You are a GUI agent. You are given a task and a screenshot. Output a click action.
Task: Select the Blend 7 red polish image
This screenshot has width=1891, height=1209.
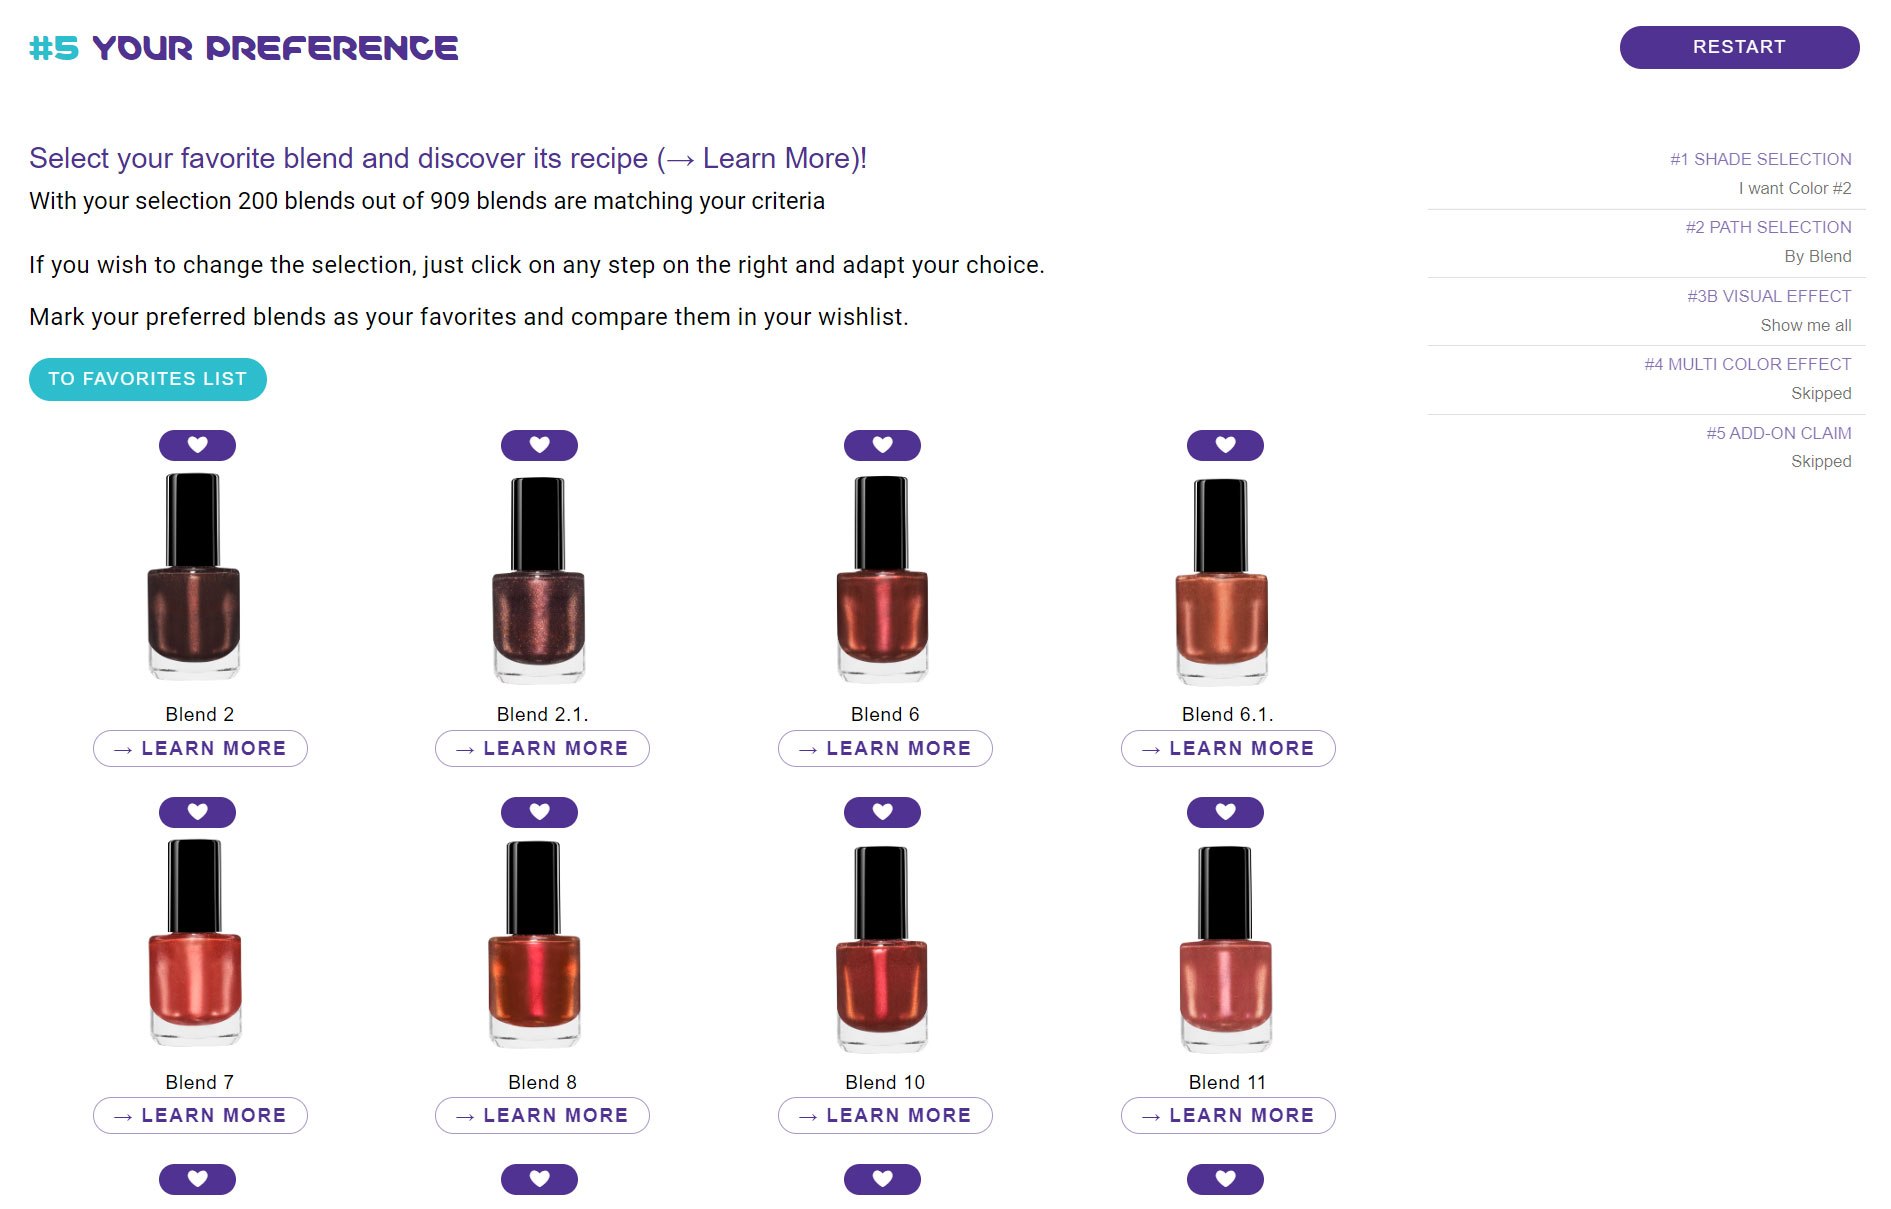[x=195, y=945]
